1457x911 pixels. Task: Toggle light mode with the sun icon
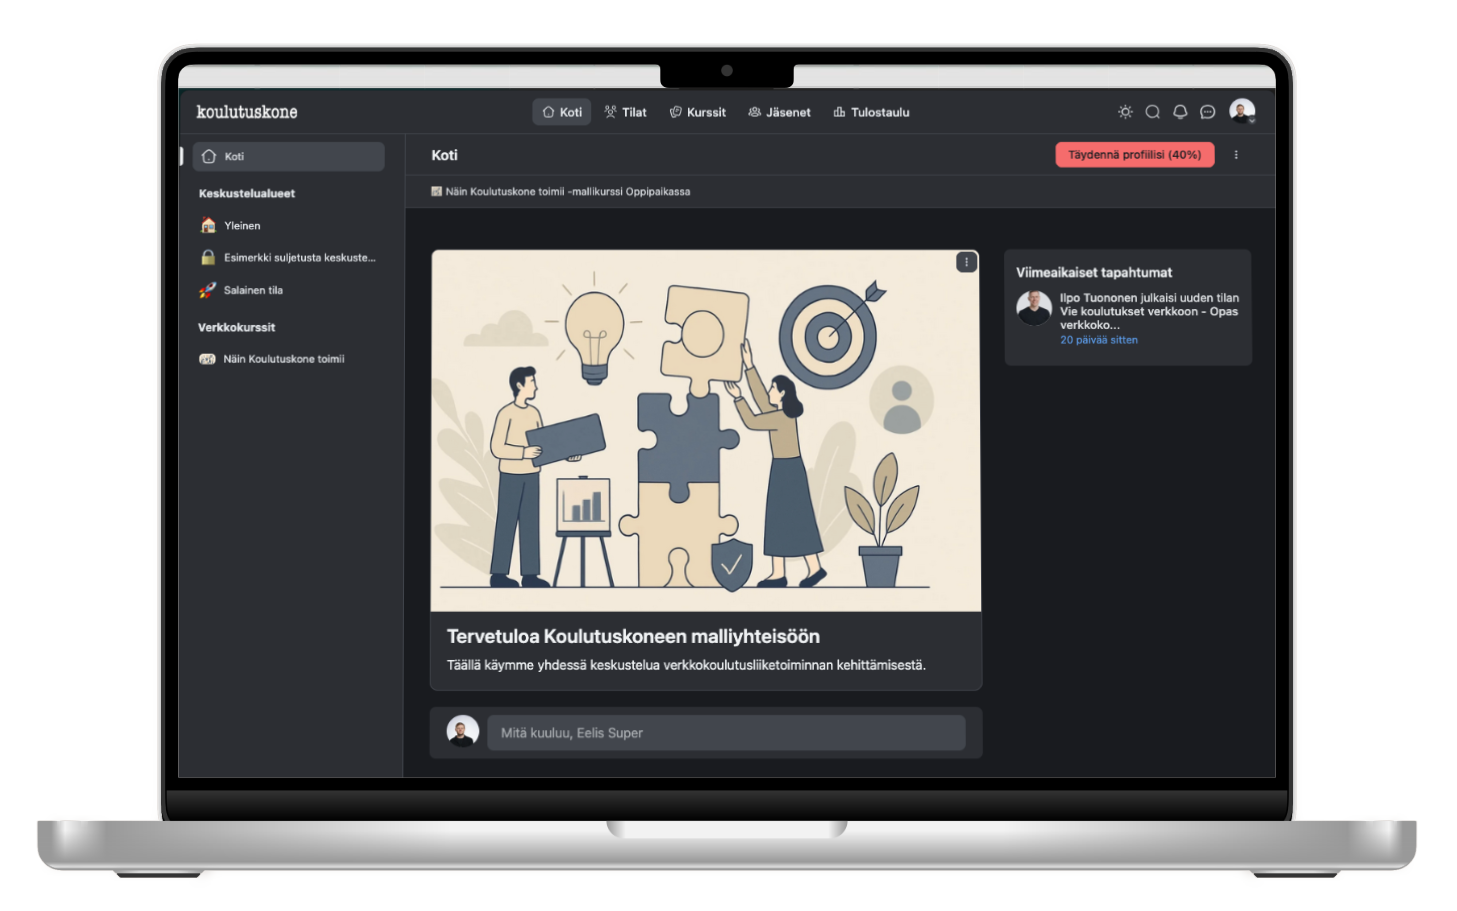click(x=1125, y=112)
